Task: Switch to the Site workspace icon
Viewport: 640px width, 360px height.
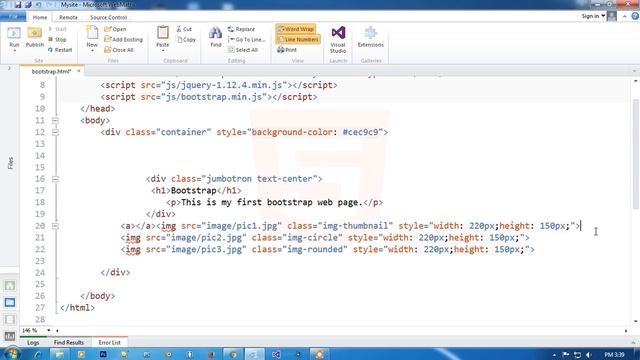Action: 10,285
